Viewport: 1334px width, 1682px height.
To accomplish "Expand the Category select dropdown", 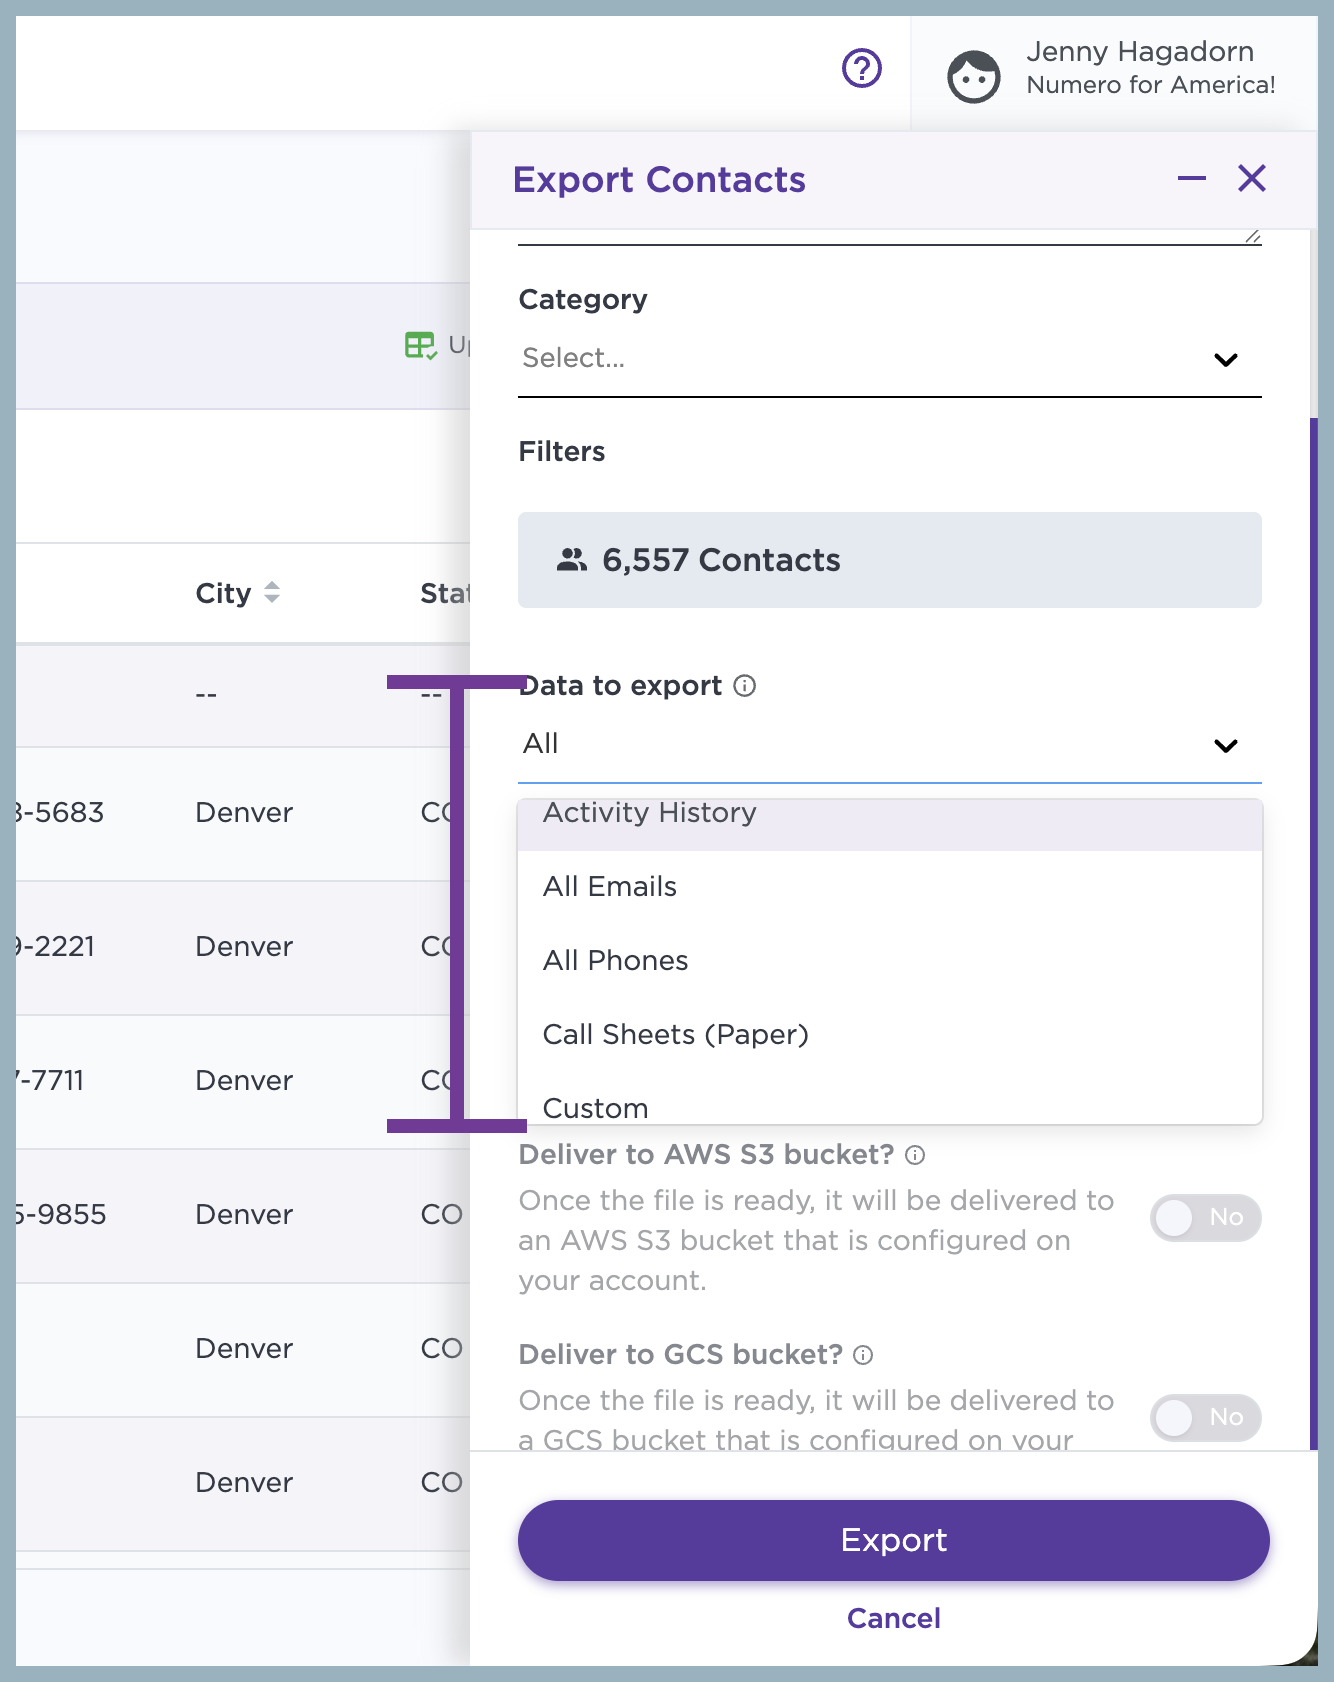I will (889, 359).
